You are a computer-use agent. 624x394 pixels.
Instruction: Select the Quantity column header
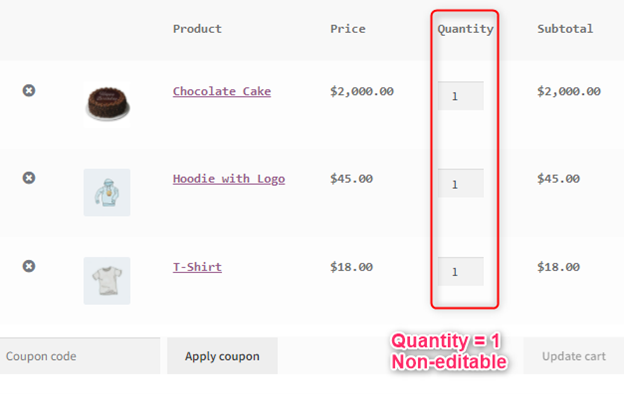[465, 29]
